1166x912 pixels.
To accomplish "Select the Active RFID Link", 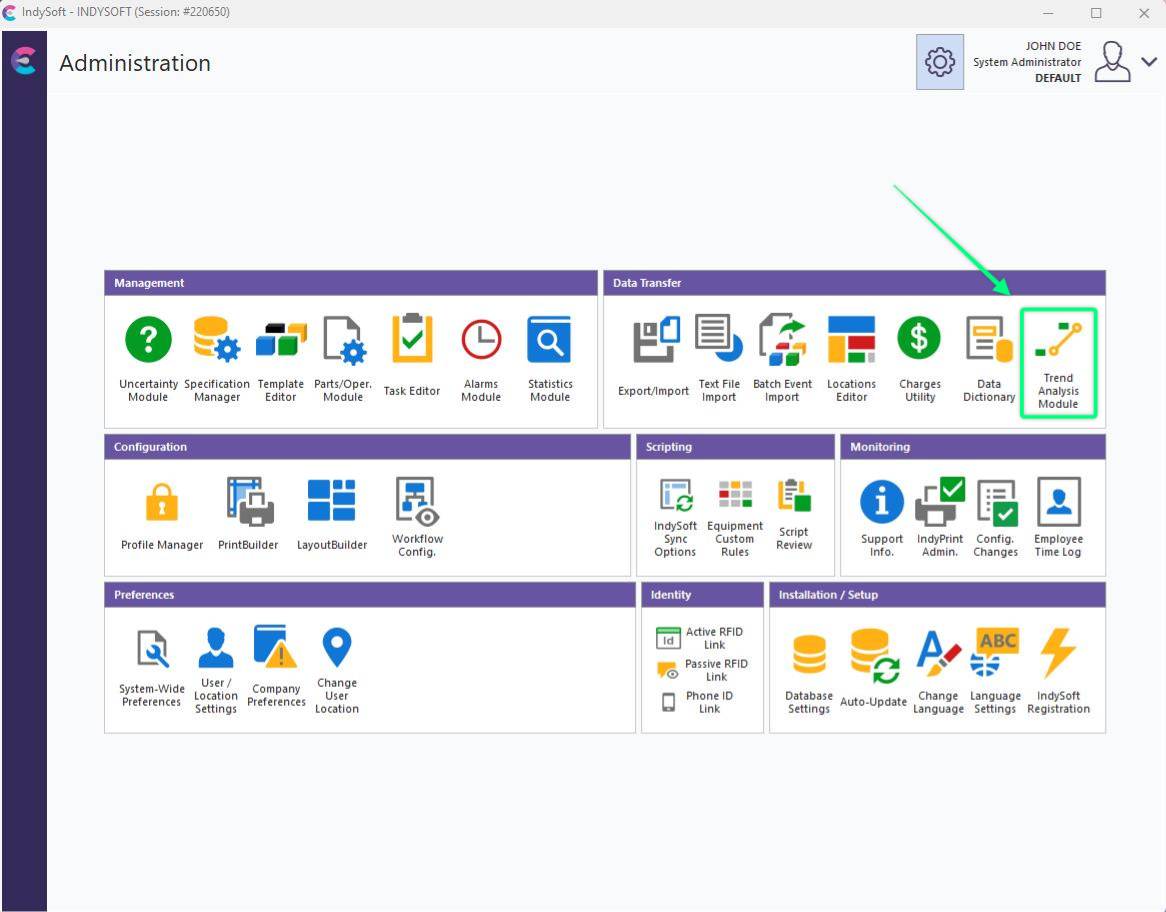I will click(700, 638).
